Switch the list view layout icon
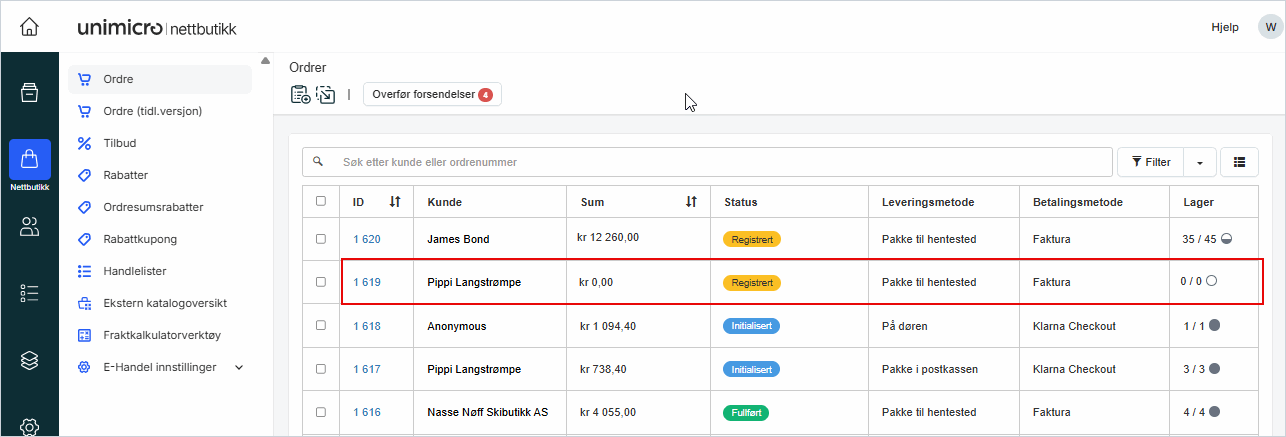1286x437 pixels. 1239,162
